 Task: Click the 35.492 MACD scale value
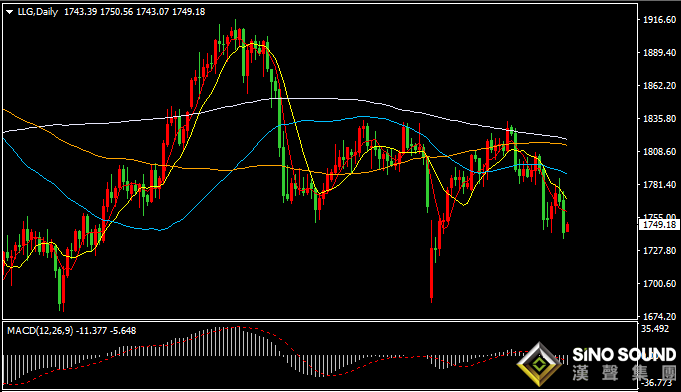tap(655, 329)
